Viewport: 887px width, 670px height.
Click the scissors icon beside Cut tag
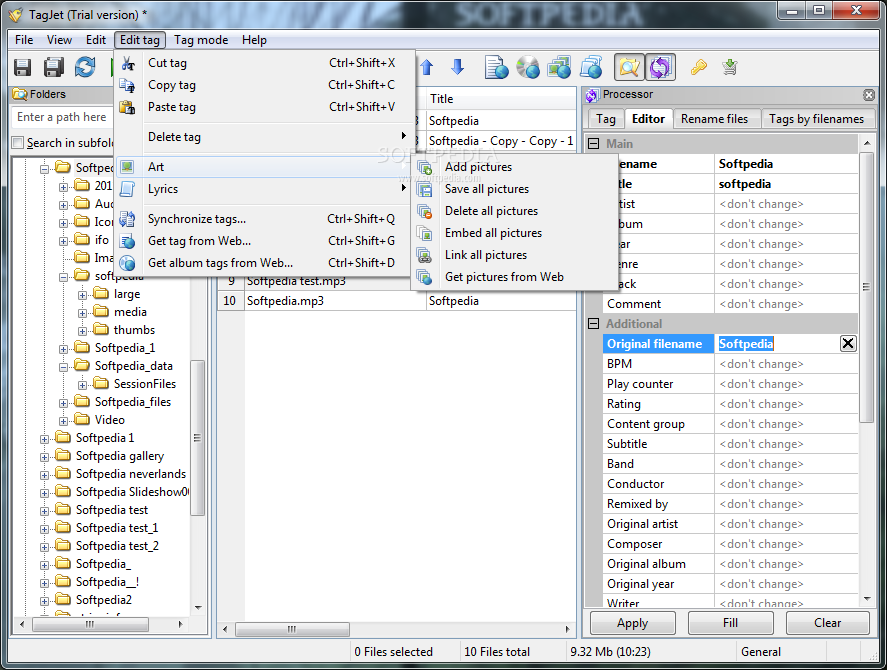pos(128,63)
